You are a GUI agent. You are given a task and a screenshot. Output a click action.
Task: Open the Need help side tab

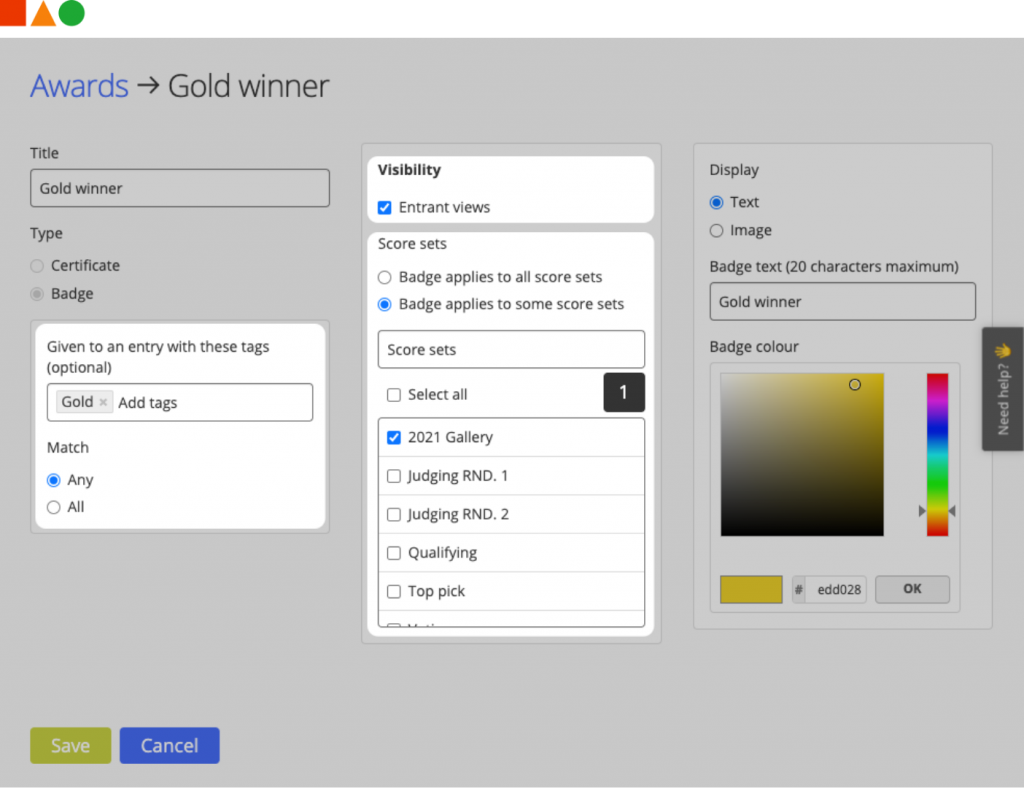pyautogui.click(x=1002, y=389)
